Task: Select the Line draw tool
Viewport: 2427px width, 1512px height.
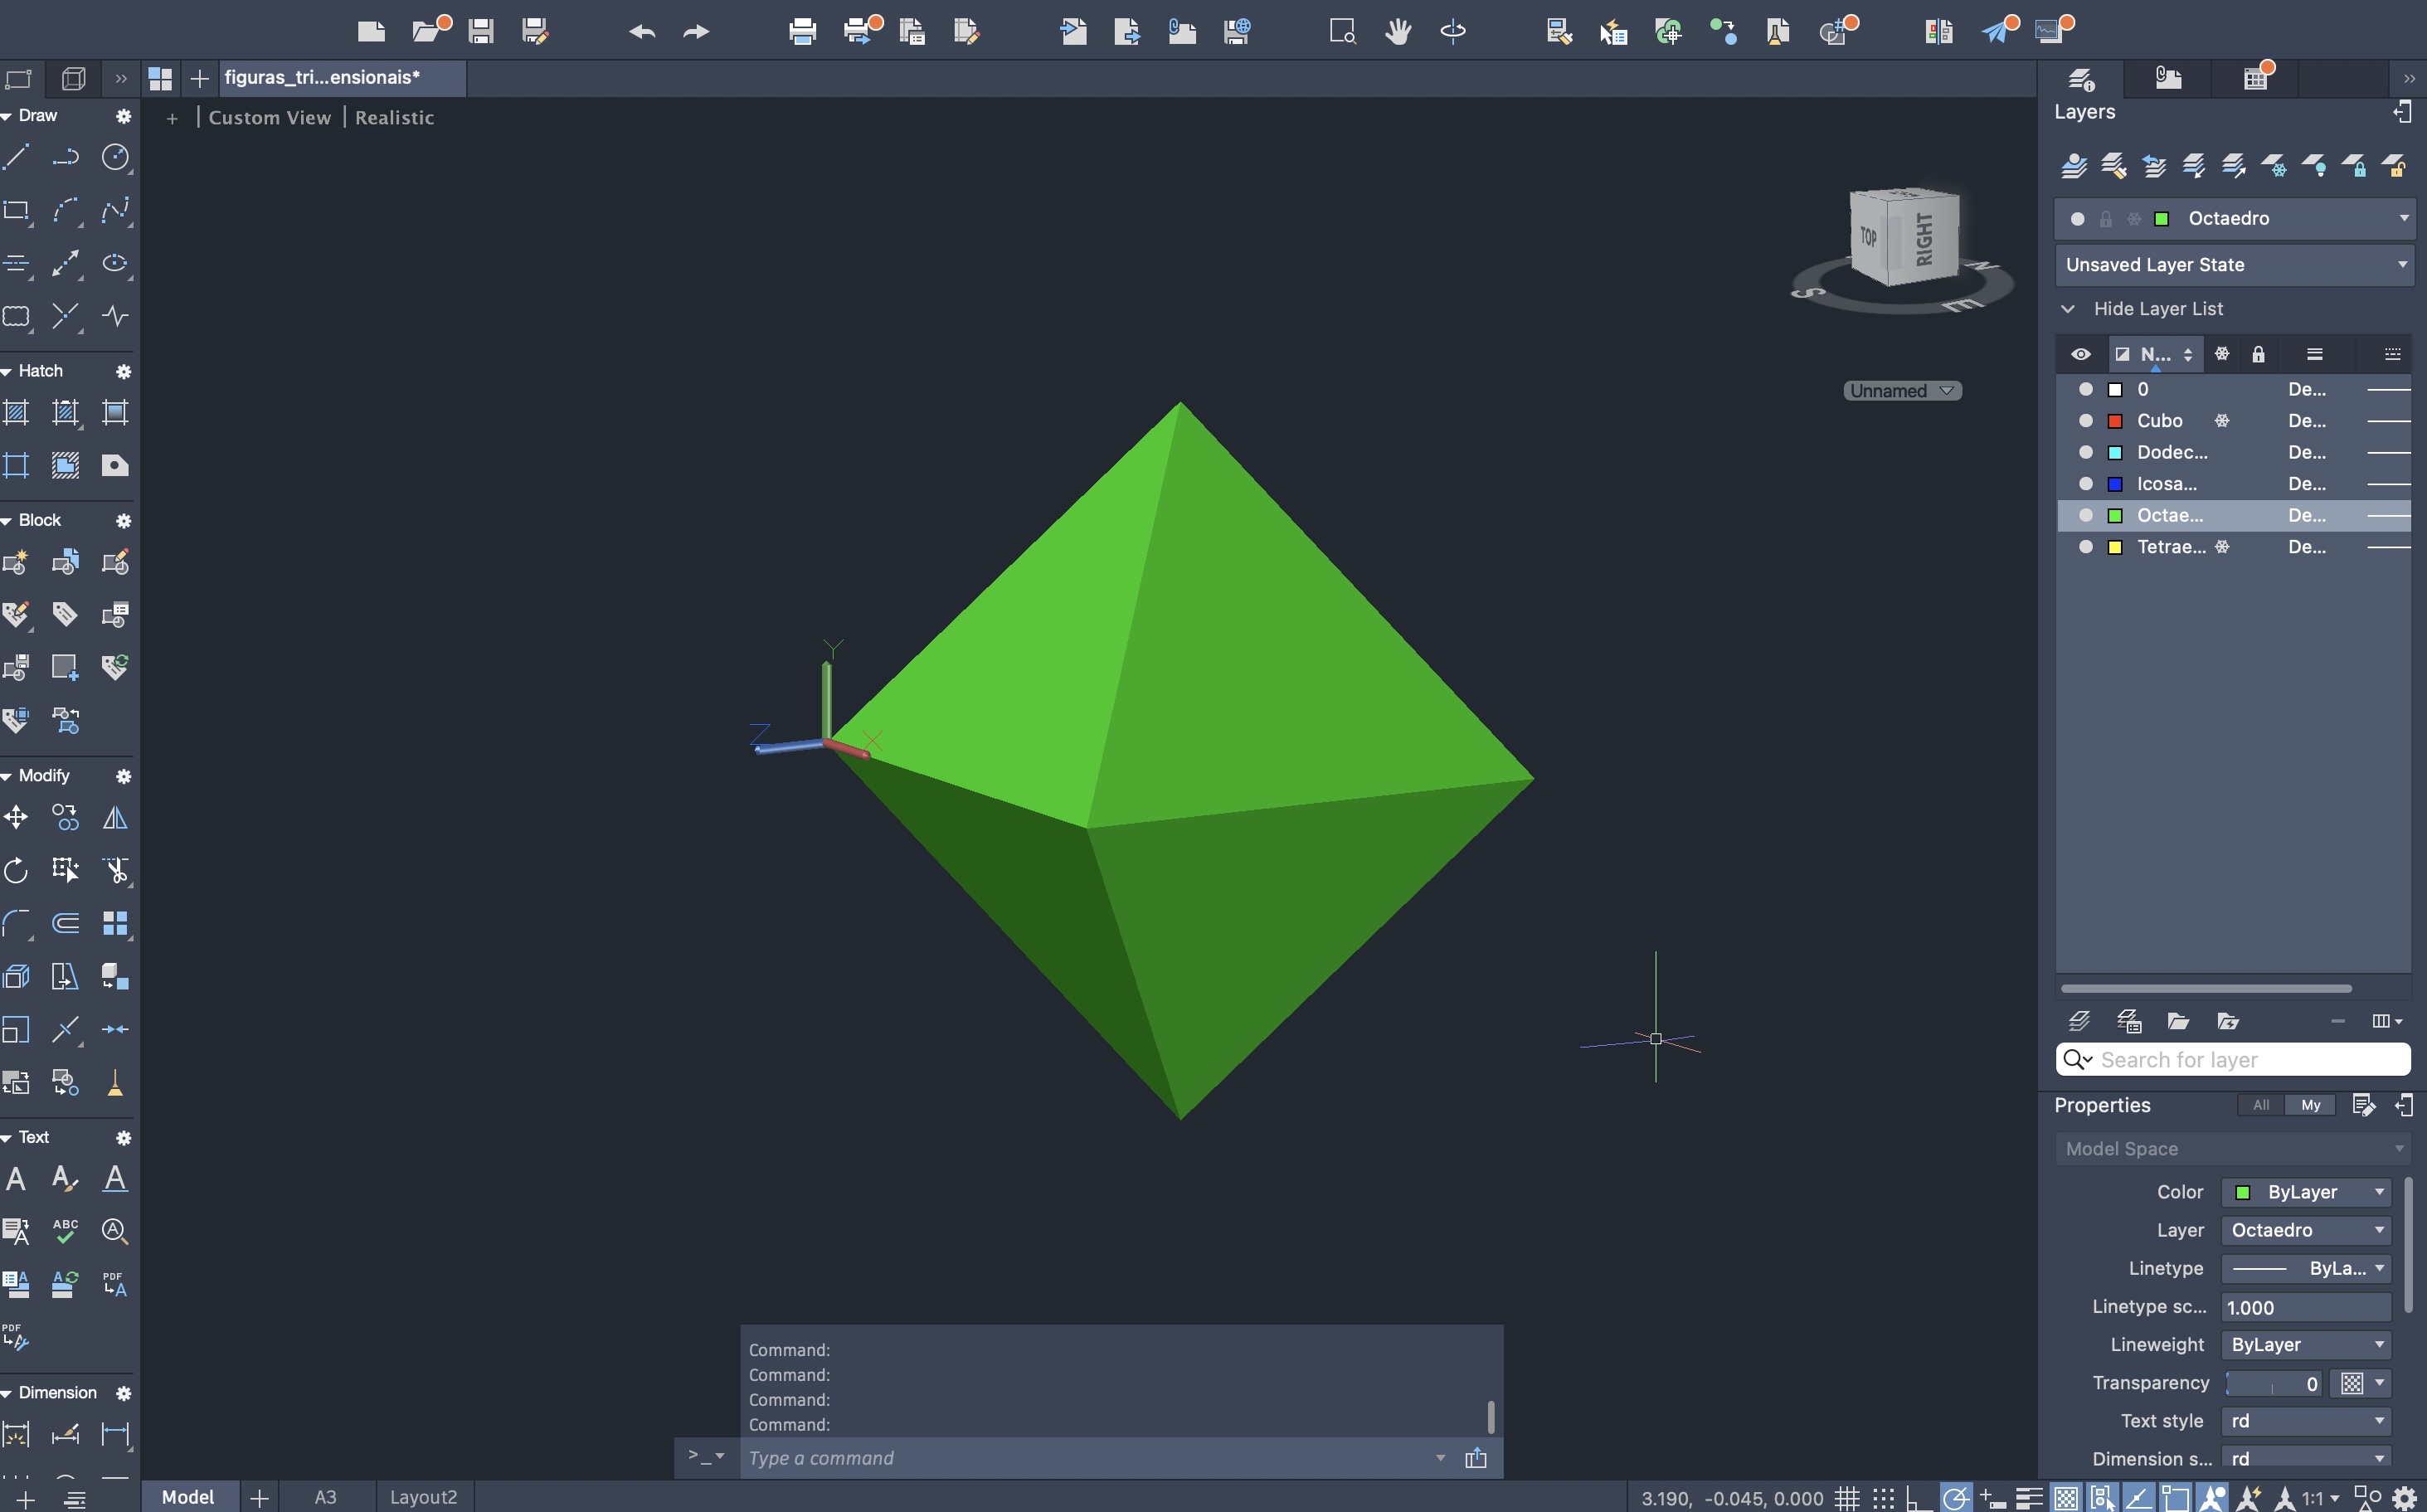Action: click(17, 157)
